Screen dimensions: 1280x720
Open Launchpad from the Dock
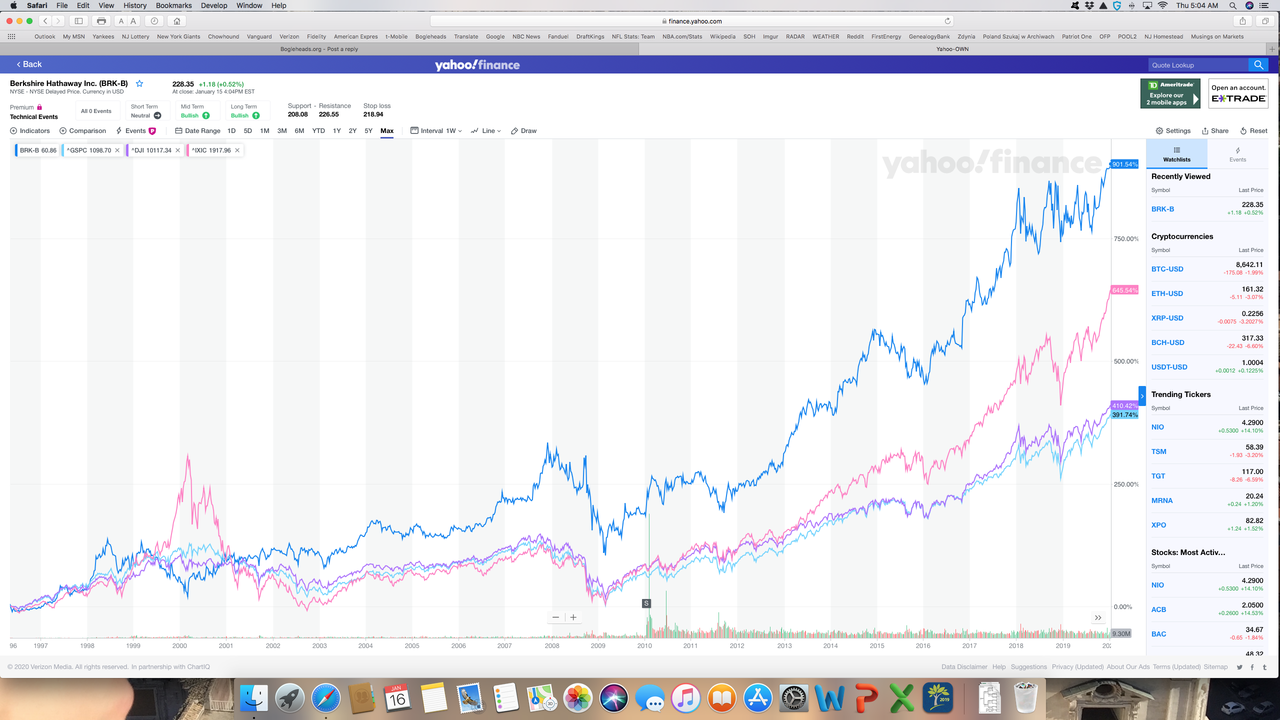click(x=290, y=697)
